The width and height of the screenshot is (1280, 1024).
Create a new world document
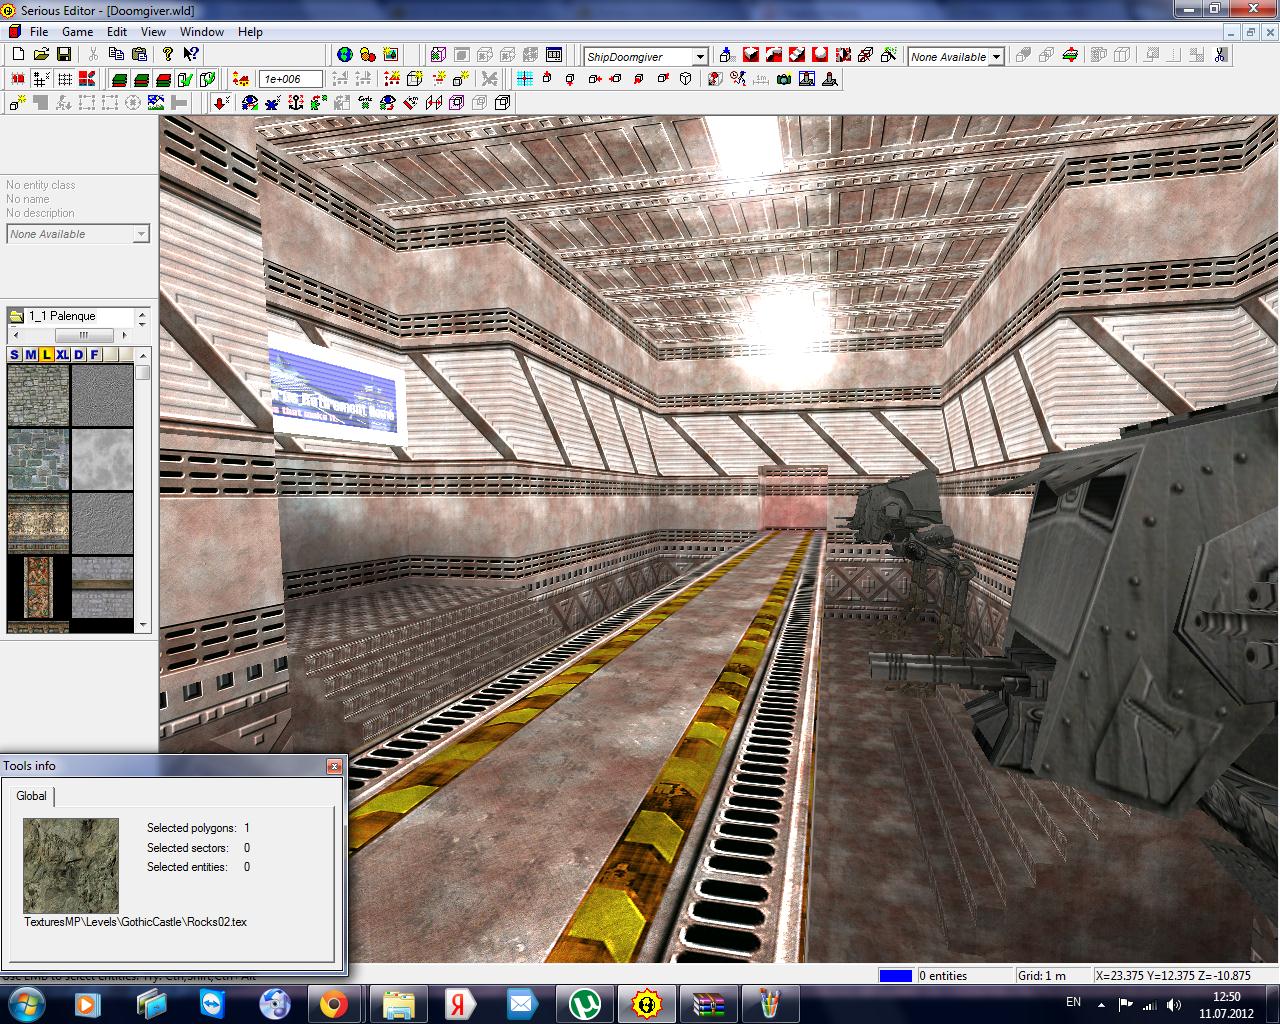[x=18, y=54]
